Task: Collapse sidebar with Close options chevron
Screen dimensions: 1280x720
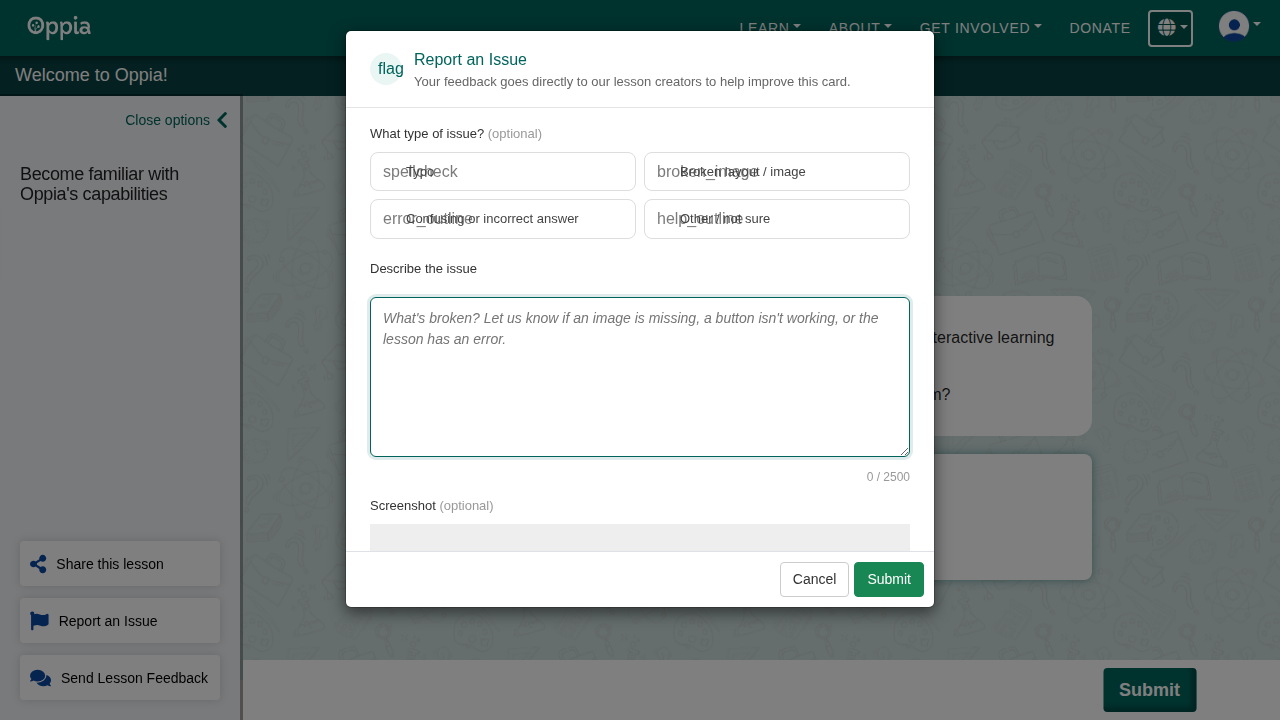Action: (x=176, y=120)
